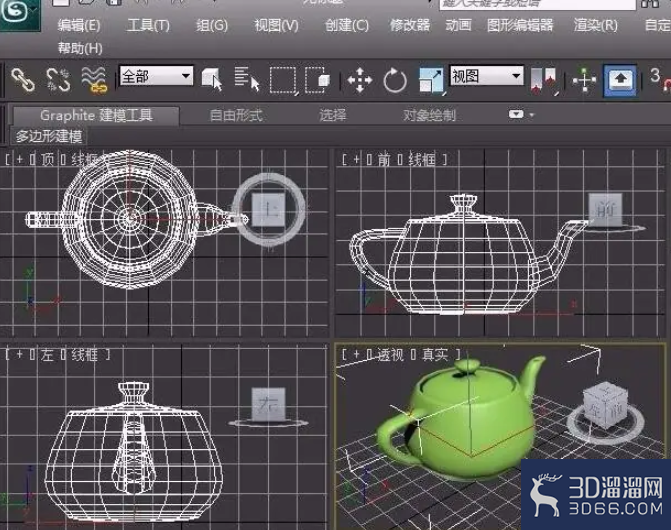Open the 视图 reference coordinate dropdown

[x=487, y=76]
